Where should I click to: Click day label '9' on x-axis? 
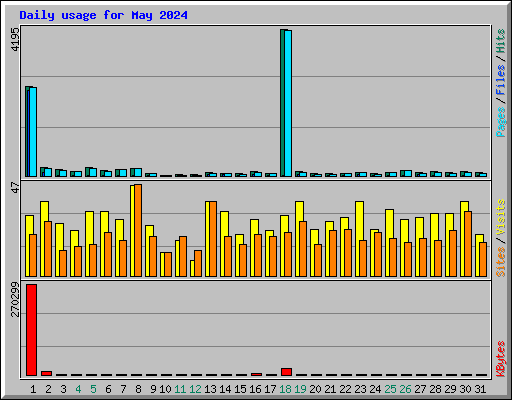pos(153,389)
